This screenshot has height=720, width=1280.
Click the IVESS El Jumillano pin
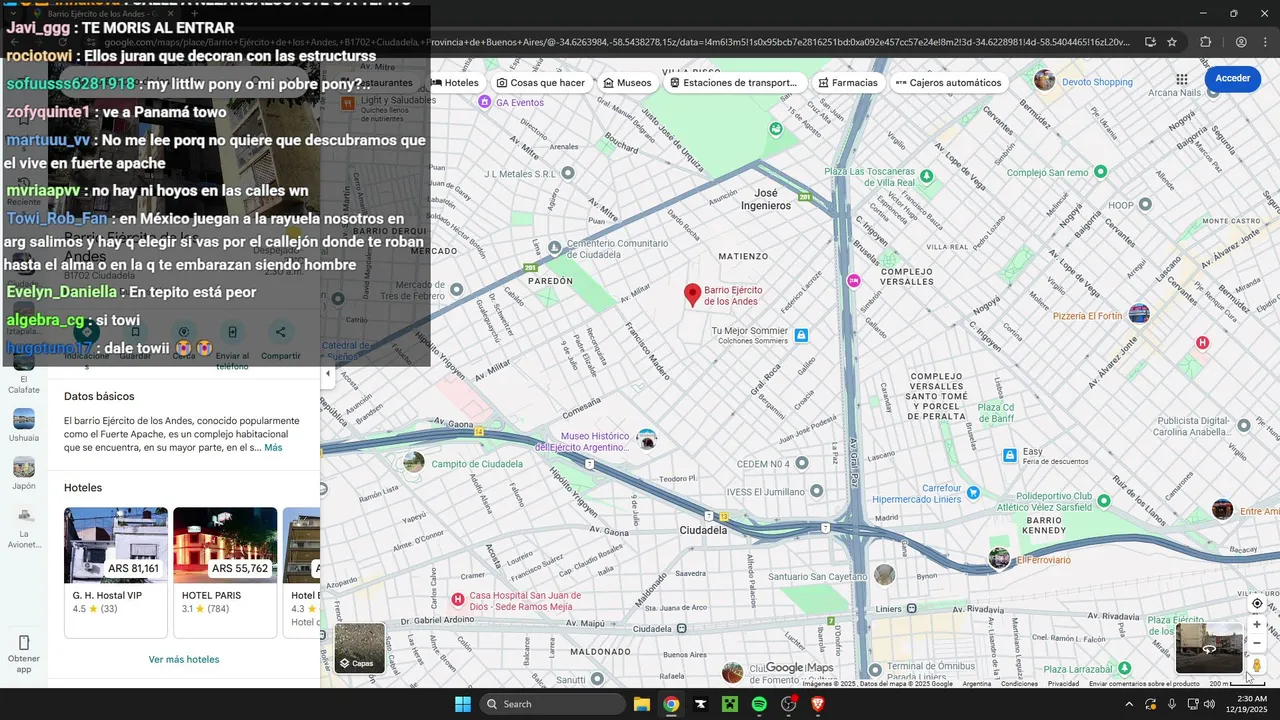point(817,491)
